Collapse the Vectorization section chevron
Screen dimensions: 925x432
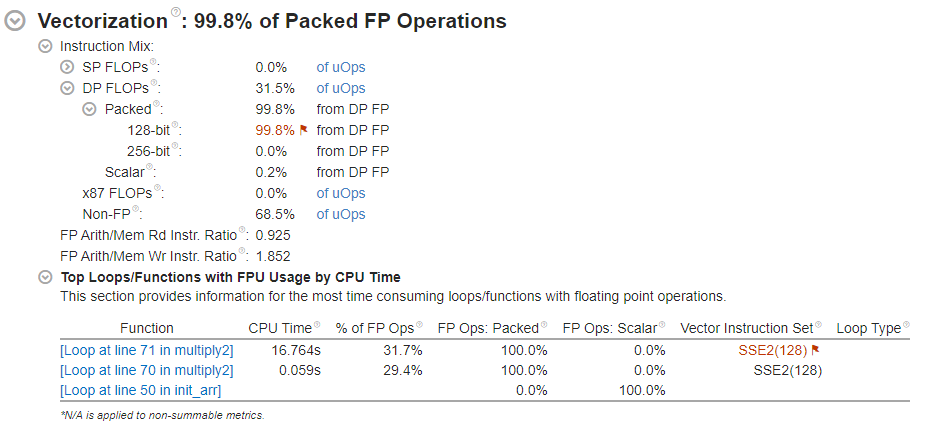(17, 21)
